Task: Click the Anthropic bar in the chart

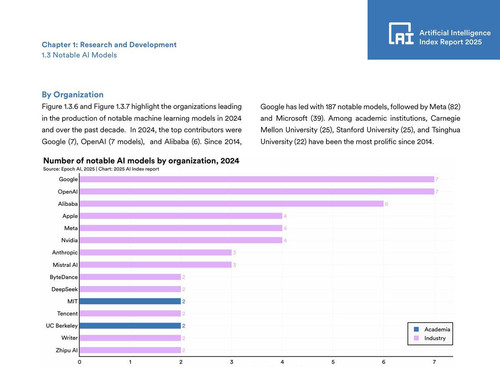Action: point(155,252)
